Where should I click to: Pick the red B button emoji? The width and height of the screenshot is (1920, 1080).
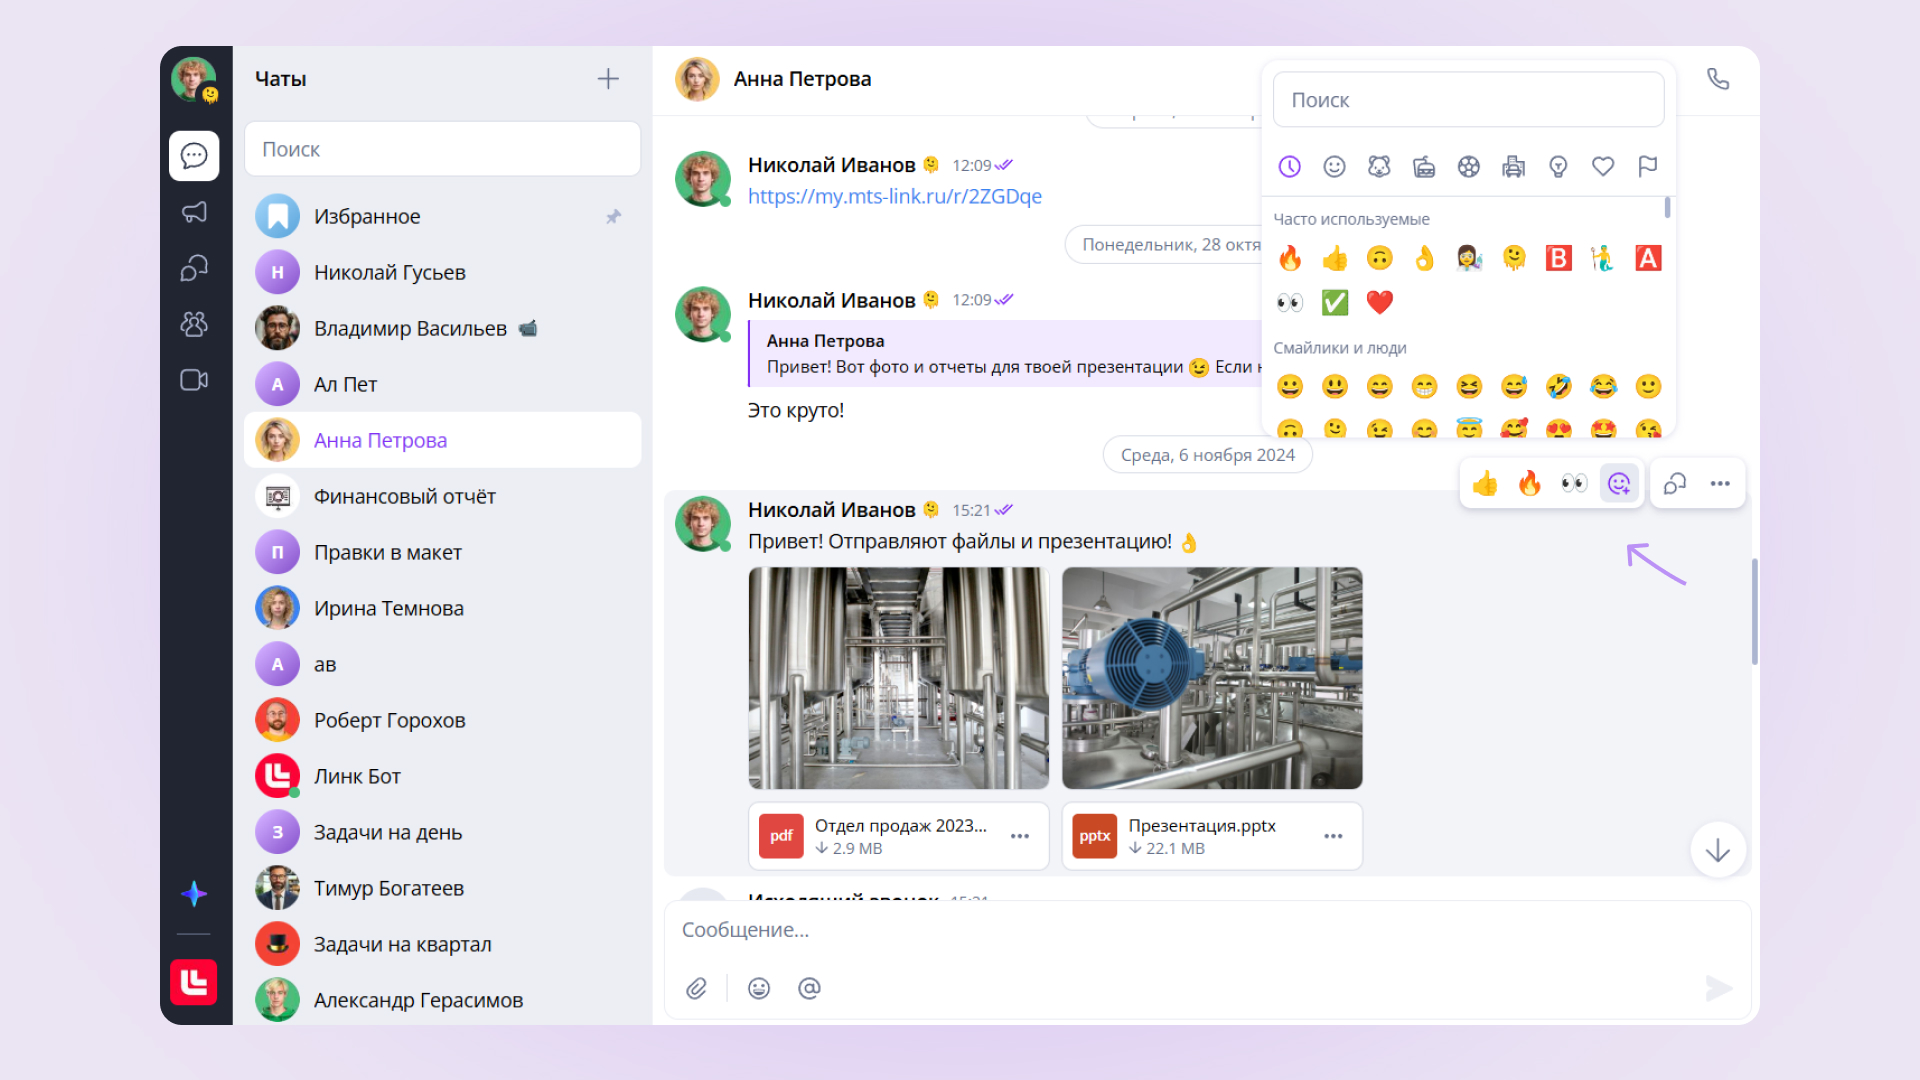pyautogui.click(x=1558, y=258)
